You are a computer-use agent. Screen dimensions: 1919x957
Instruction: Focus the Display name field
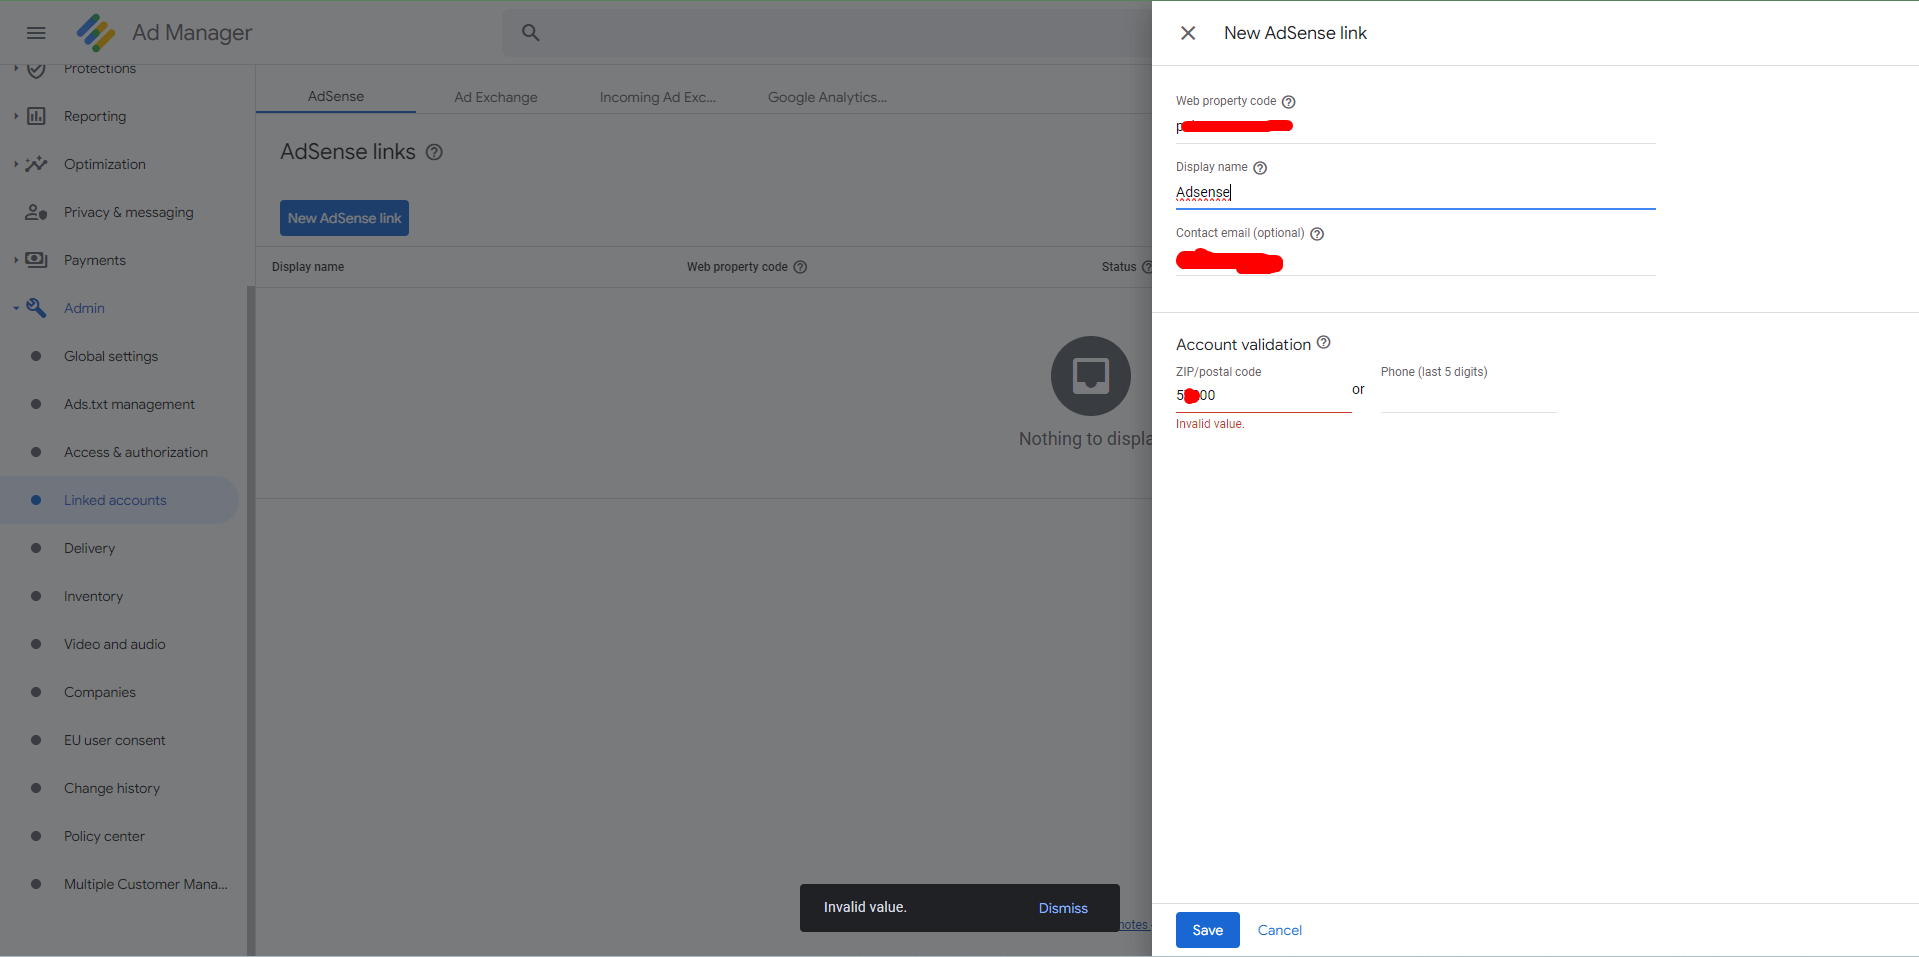(x=1415, y=192)
